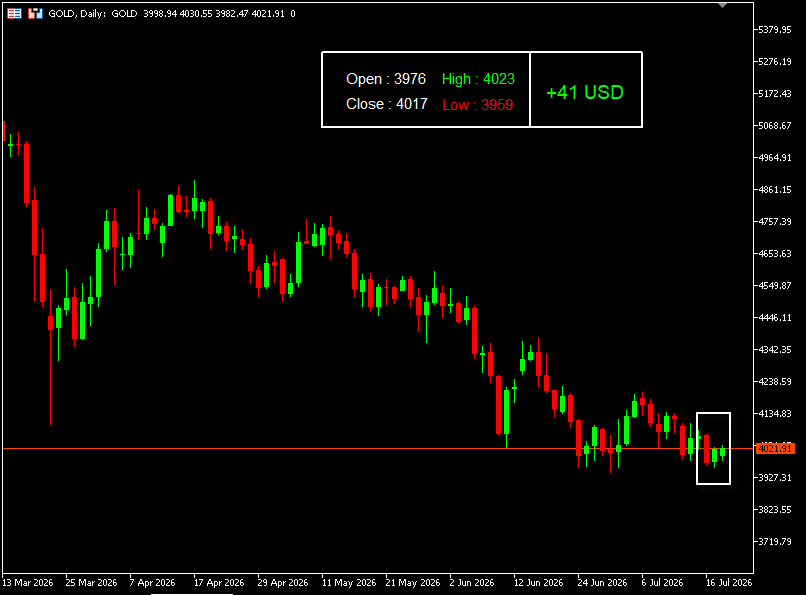Click the "12 Jun 2026" date on time axis
Viewport: 806px width, 595px height.
(539, 583)
